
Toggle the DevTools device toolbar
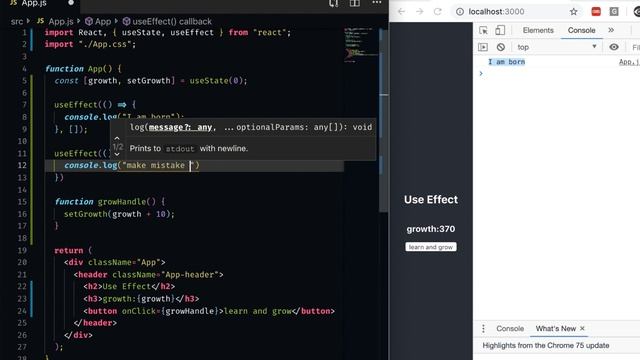500,30
